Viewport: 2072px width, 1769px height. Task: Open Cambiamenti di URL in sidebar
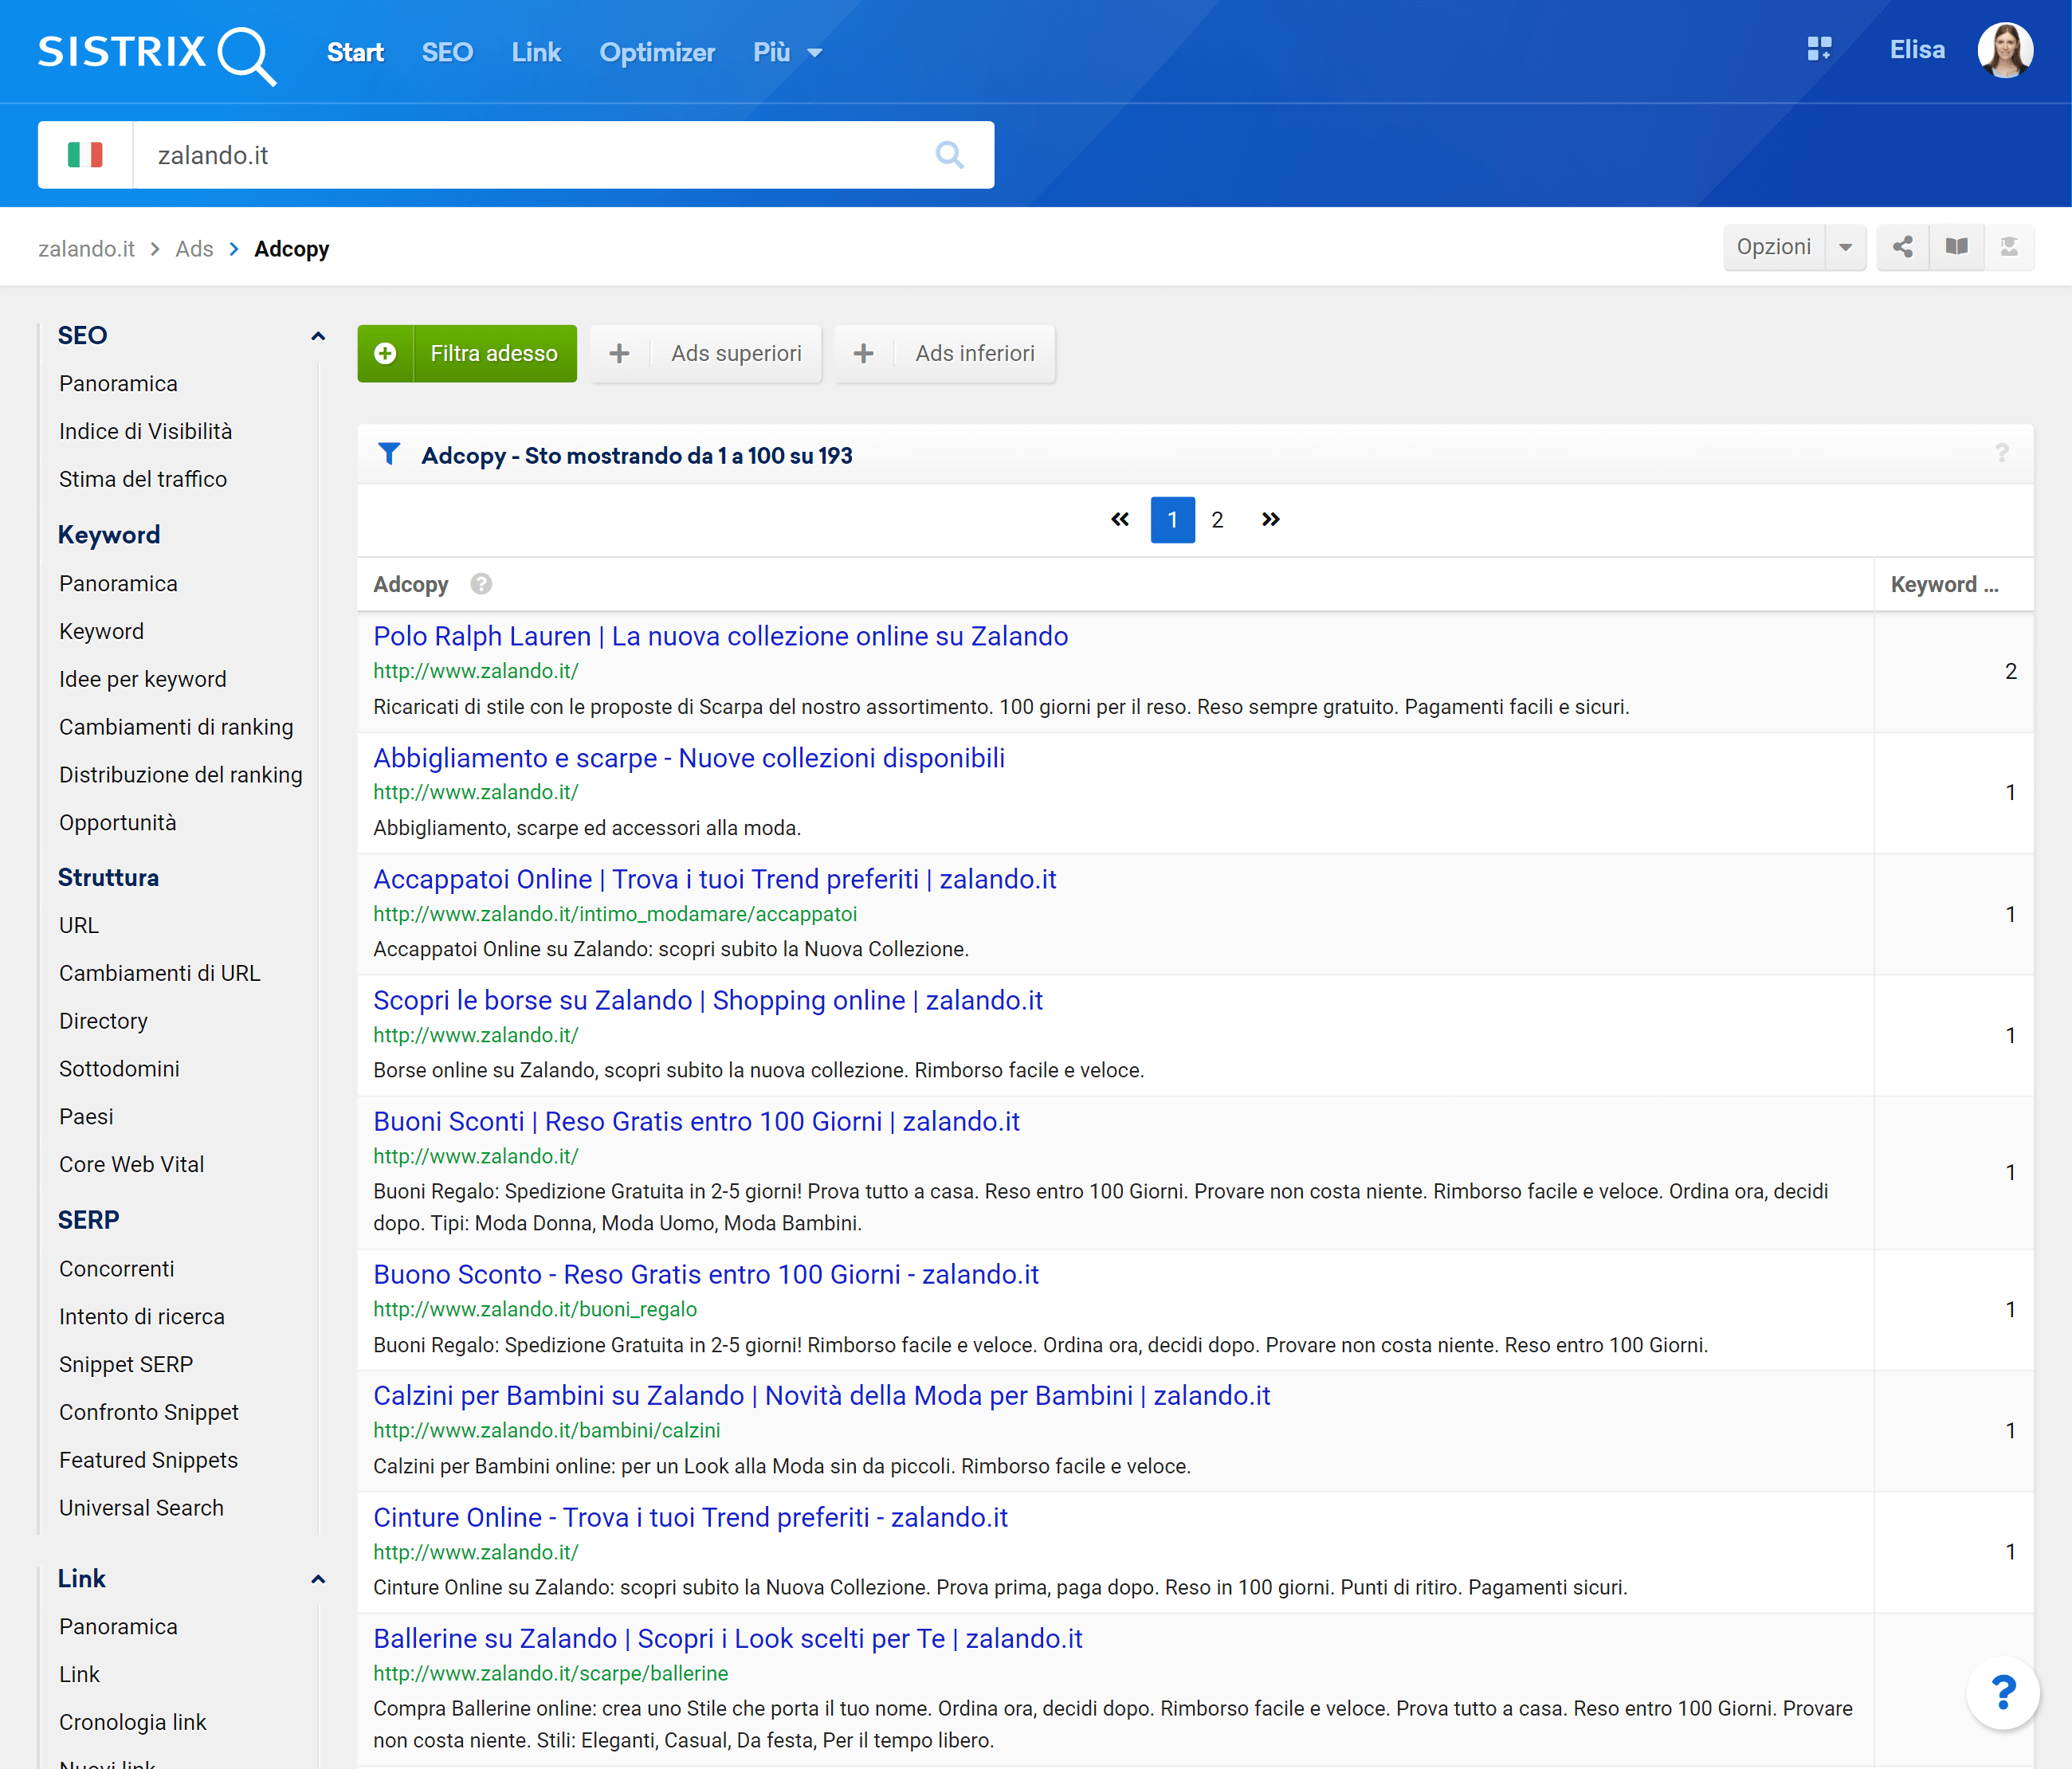click(159, 973)
